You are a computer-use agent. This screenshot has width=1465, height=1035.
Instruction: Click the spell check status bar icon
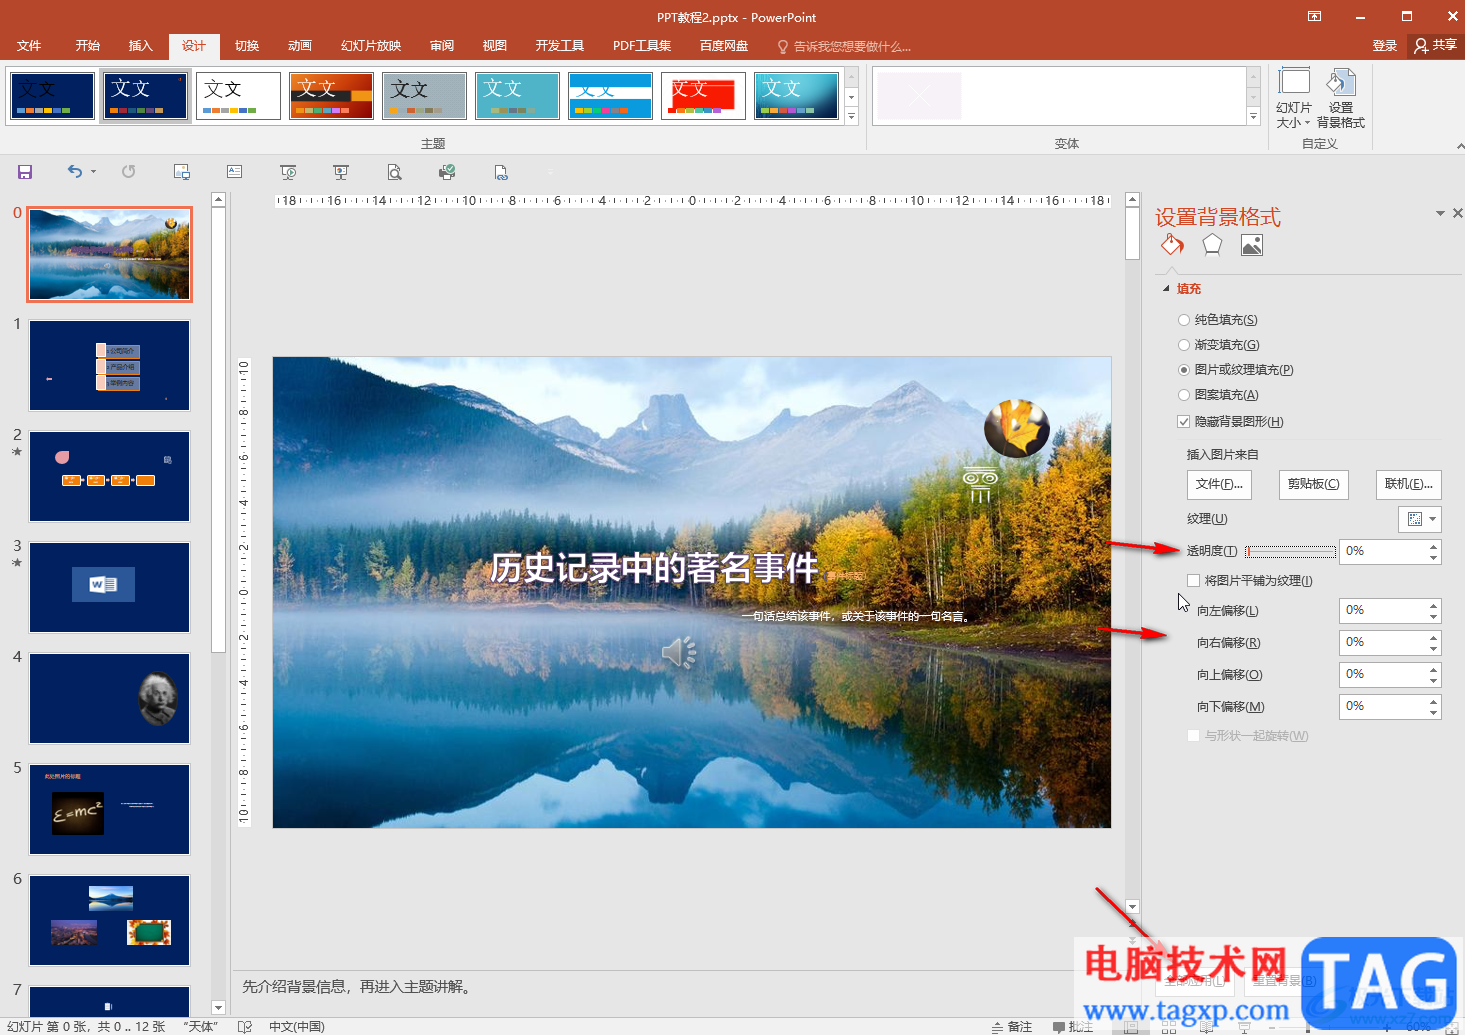[245, 1027]
